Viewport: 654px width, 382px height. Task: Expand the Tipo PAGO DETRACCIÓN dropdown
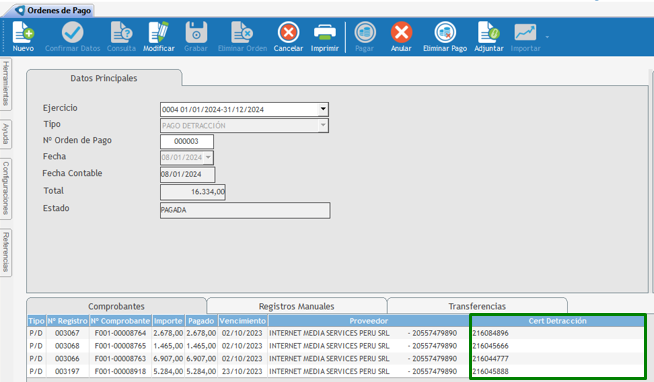[323, 125]
